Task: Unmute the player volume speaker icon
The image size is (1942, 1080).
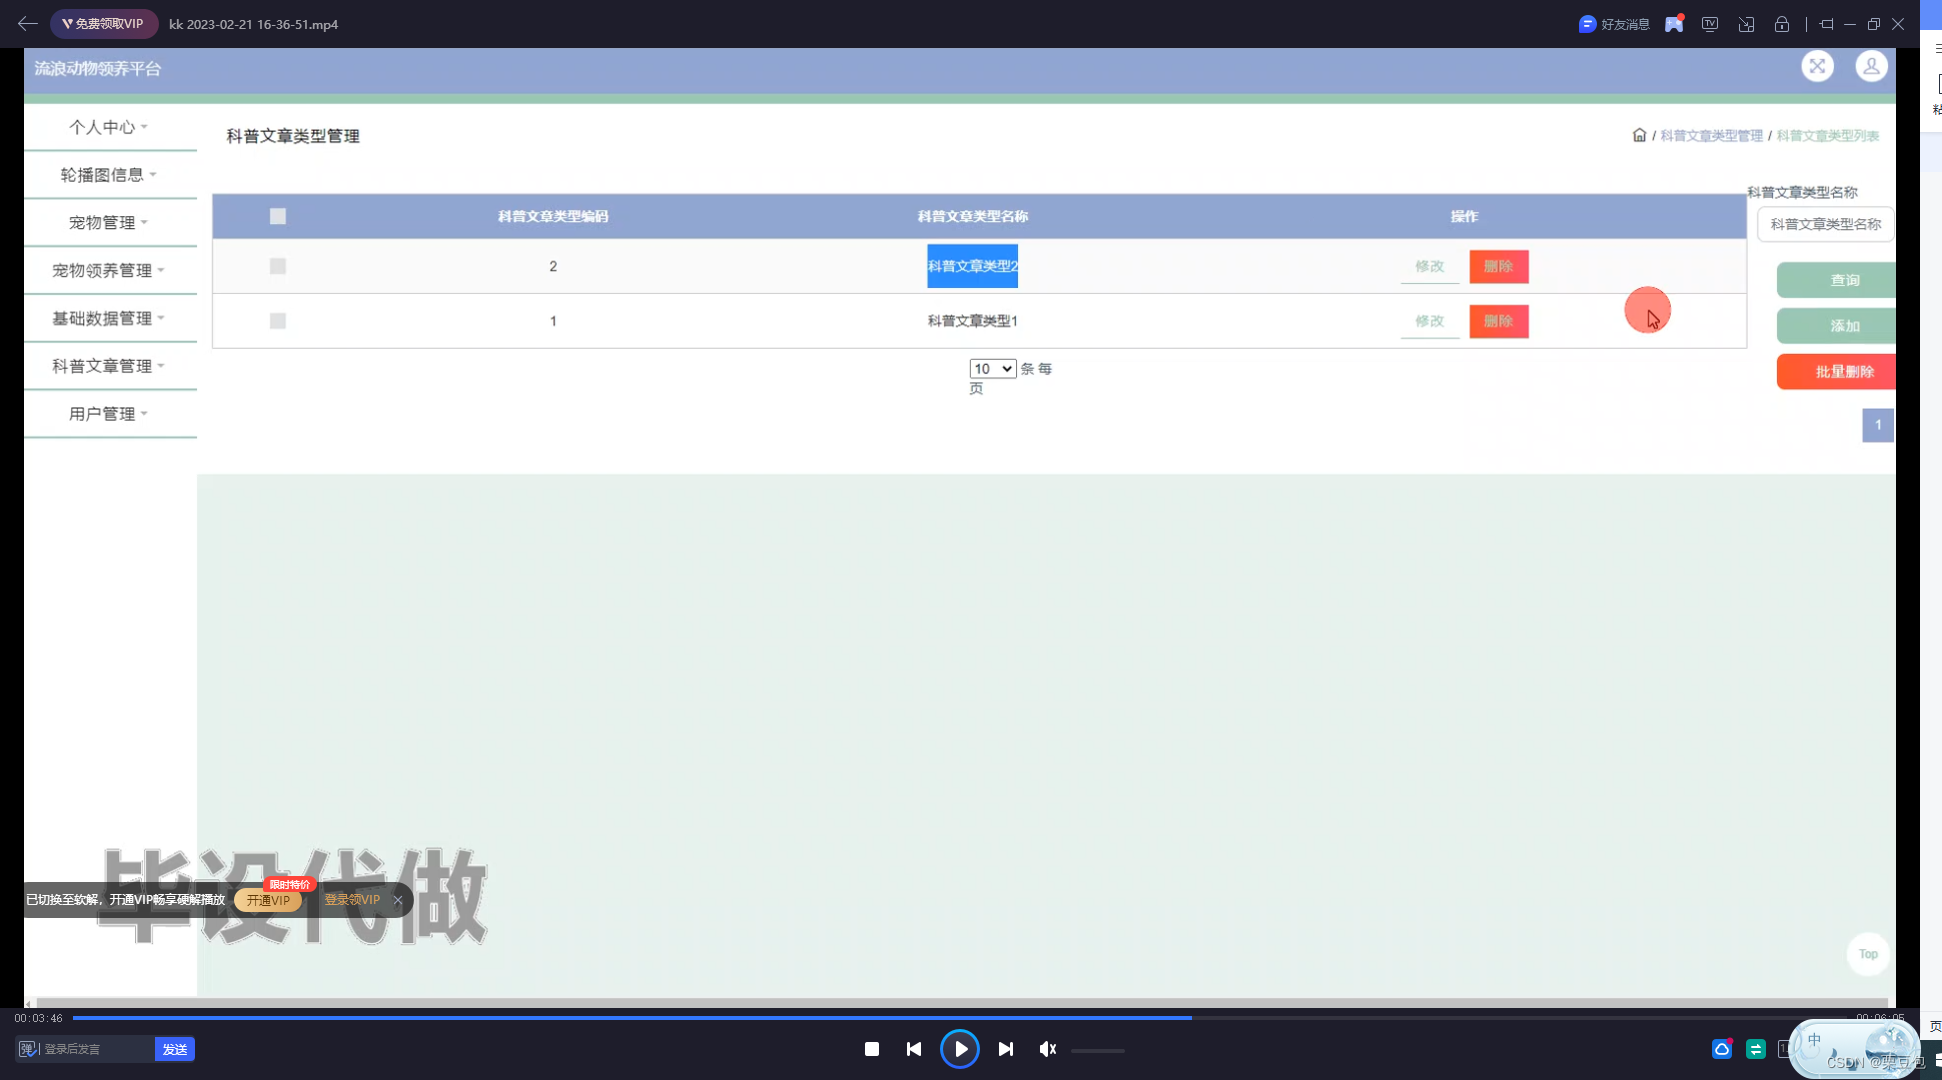Action: (1047, 1049)
